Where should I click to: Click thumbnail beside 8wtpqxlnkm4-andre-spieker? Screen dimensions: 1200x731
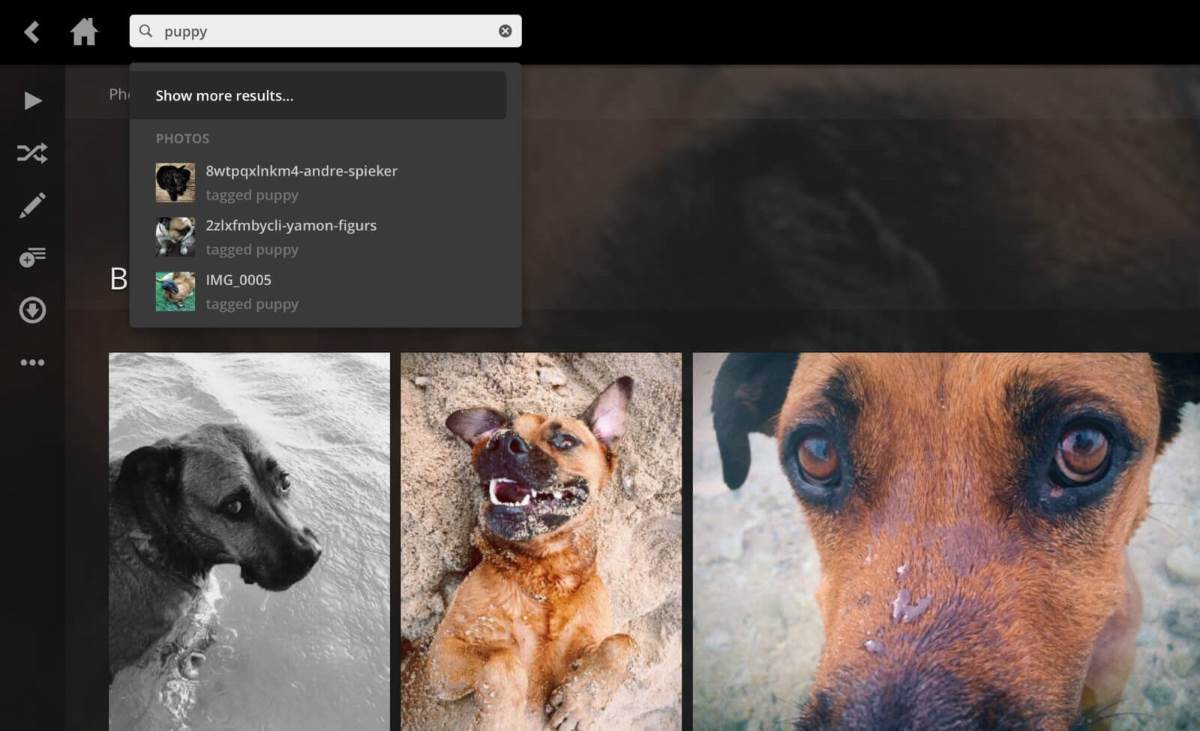(175, 182)
